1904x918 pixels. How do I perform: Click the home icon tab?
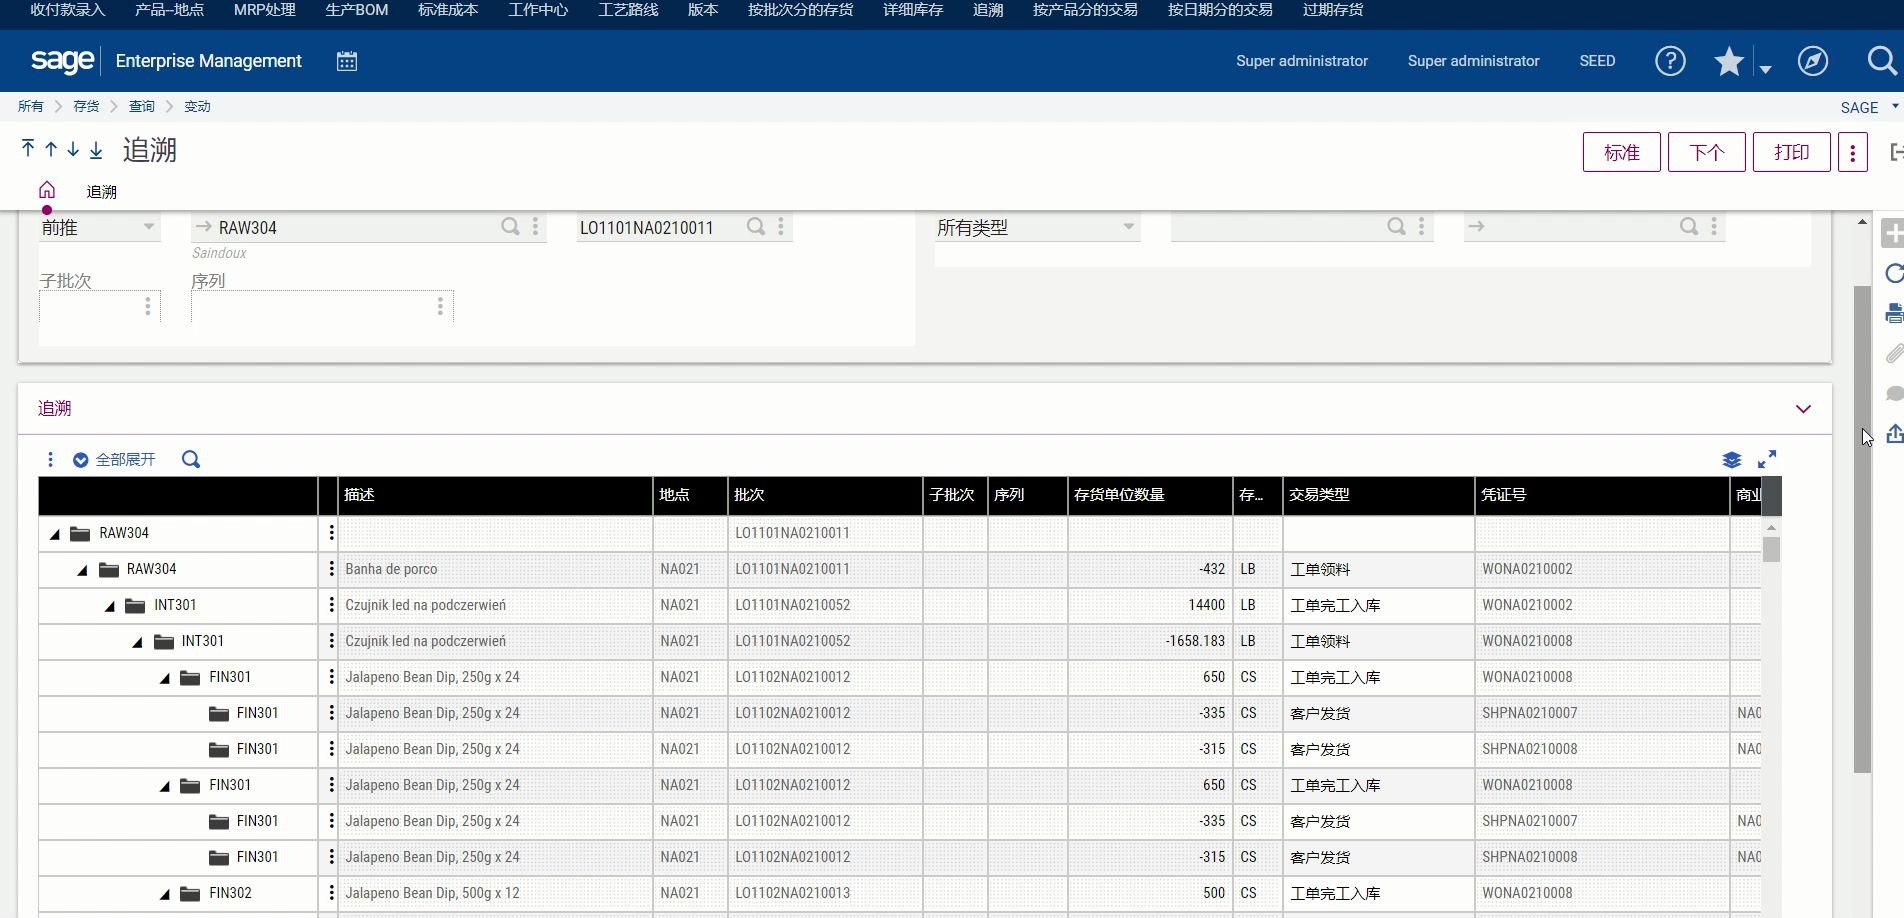tap(47, 190)
